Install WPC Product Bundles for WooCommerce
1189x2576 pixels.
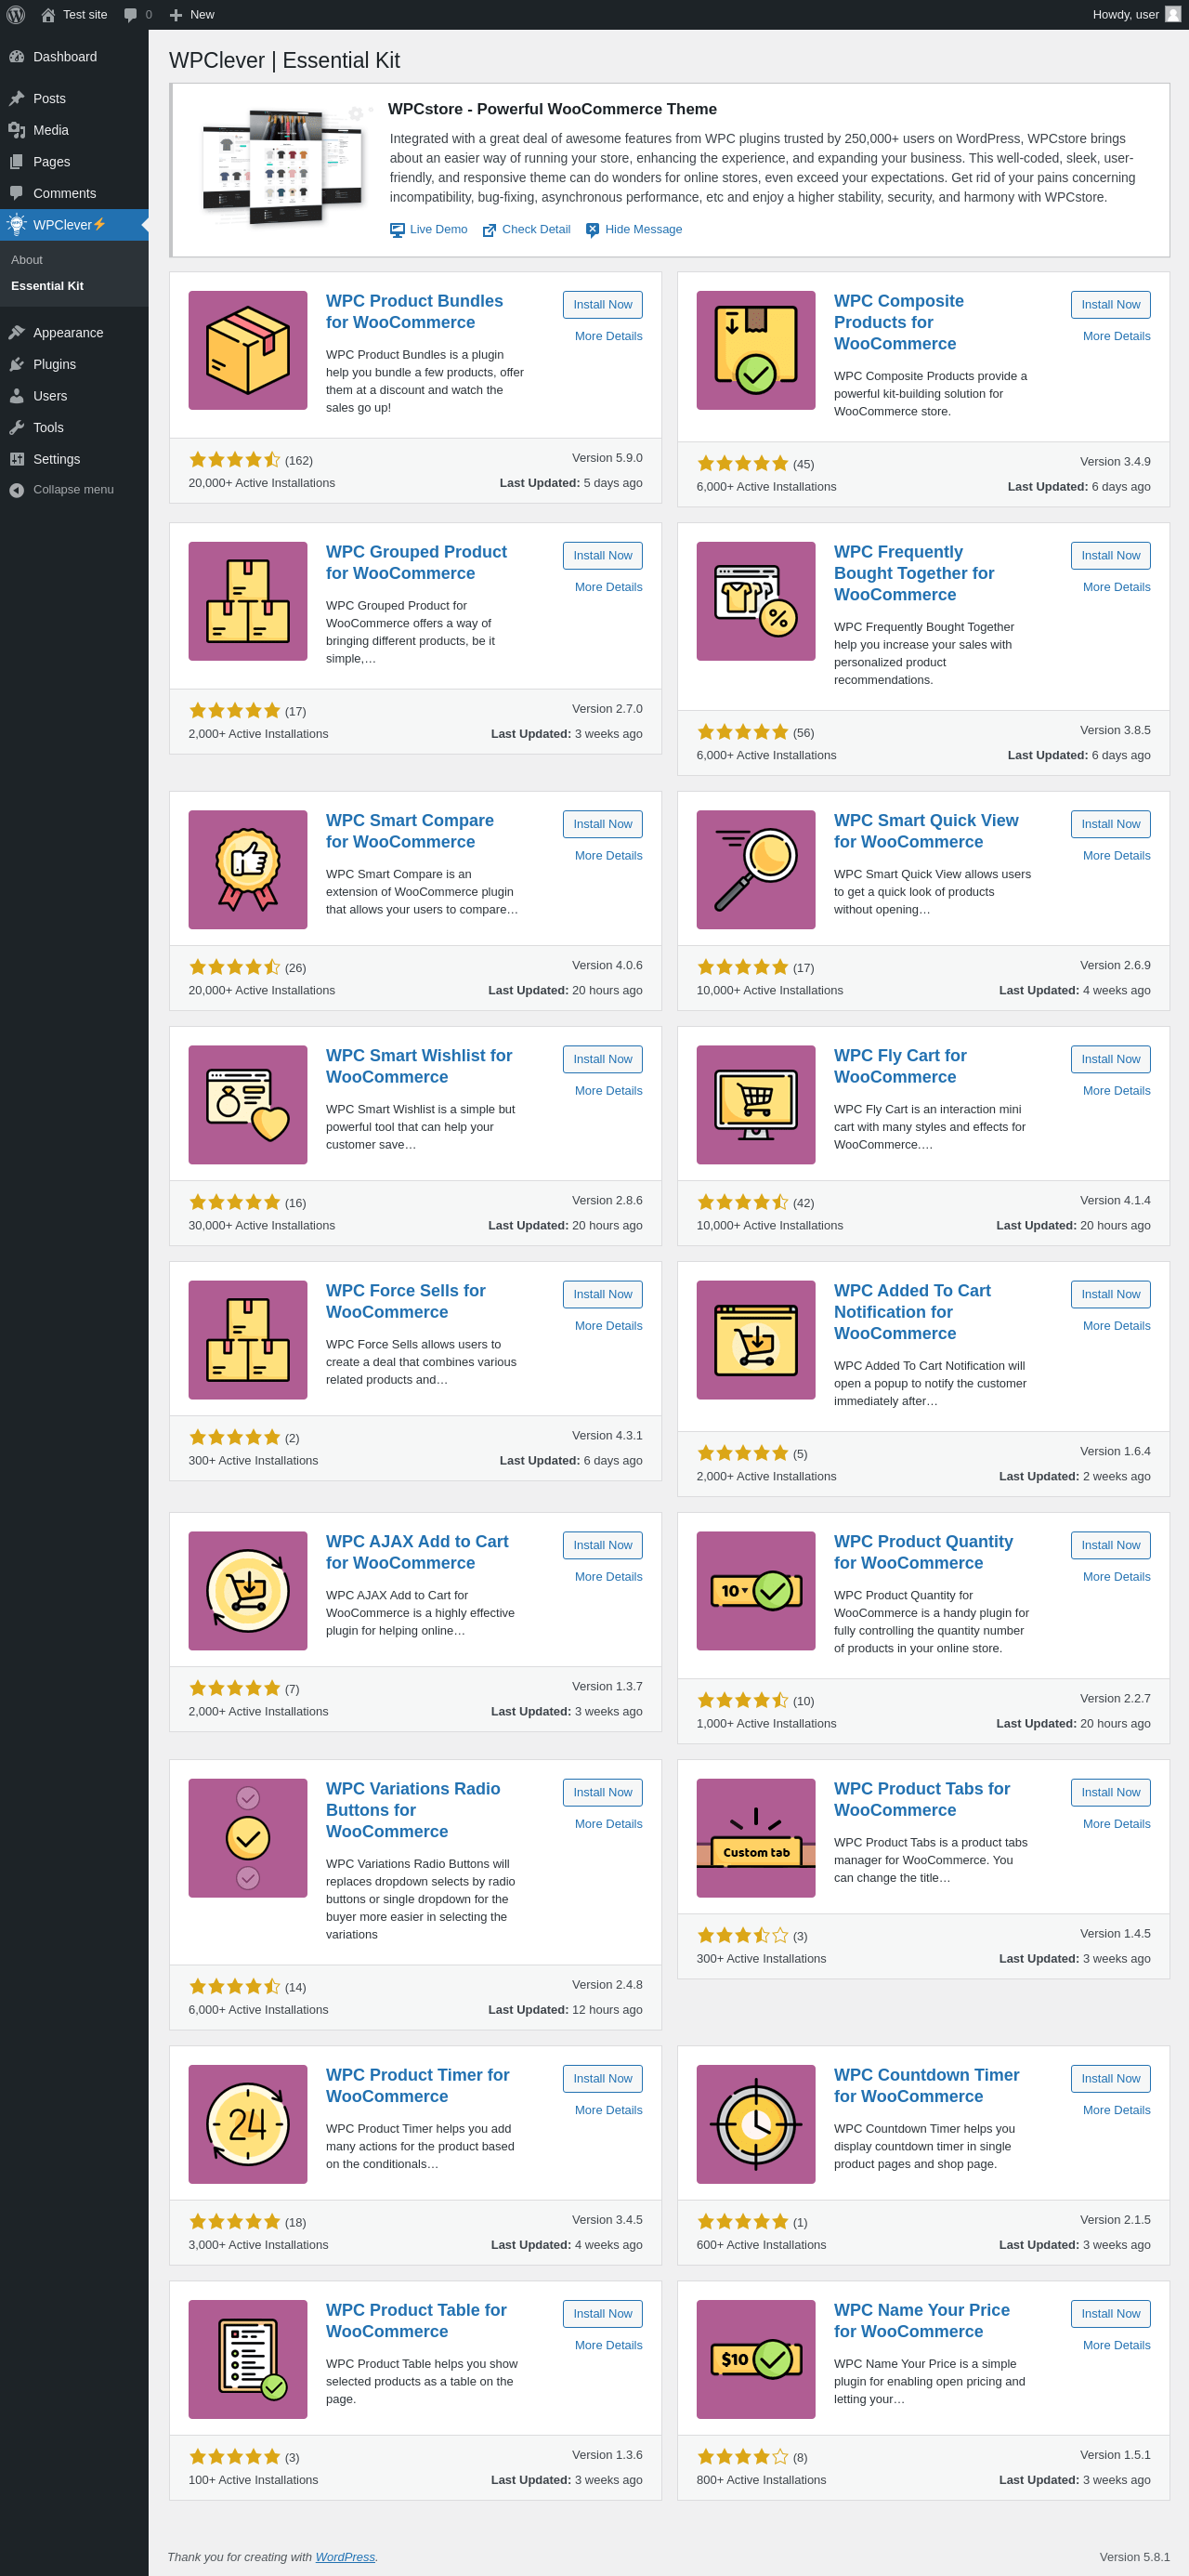coord(603,304)
